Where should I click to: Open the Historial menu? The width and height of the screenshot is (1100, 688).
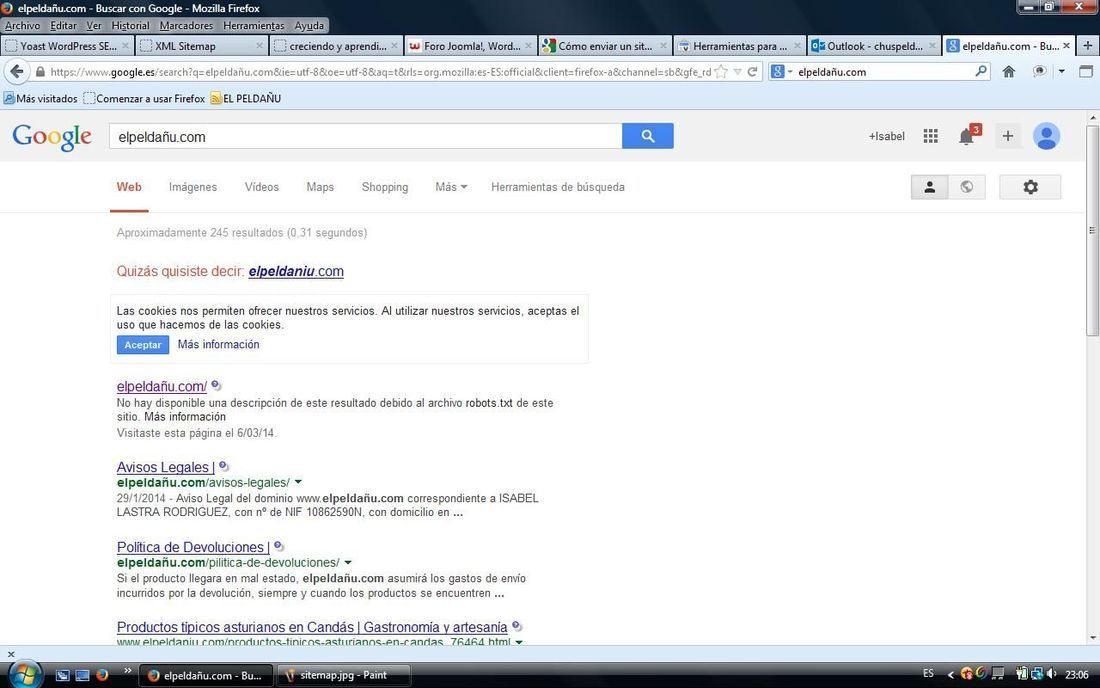130,25
